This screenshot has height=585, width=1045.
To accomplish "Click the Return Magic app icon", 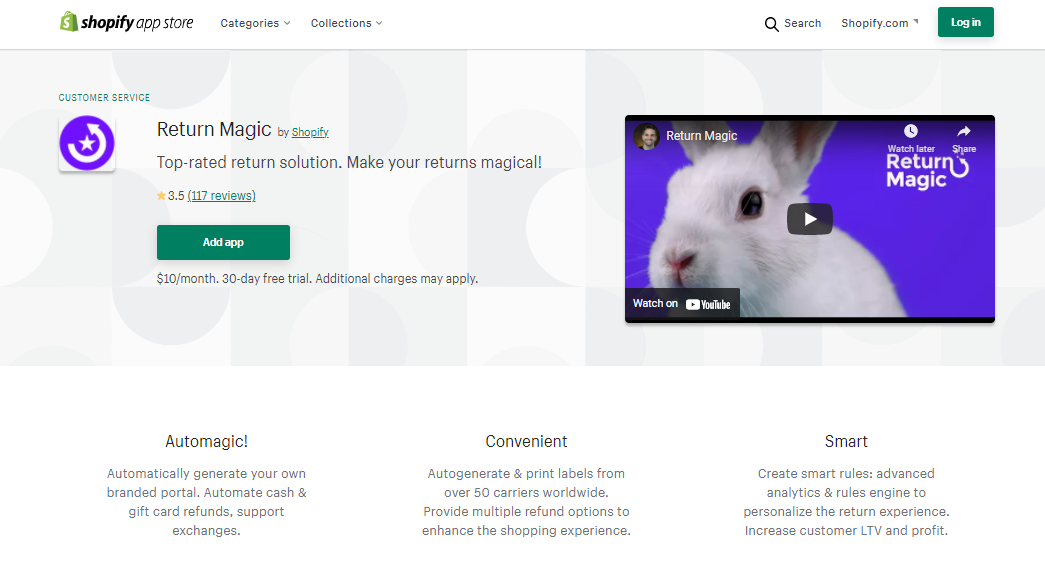I will point(87,143).
